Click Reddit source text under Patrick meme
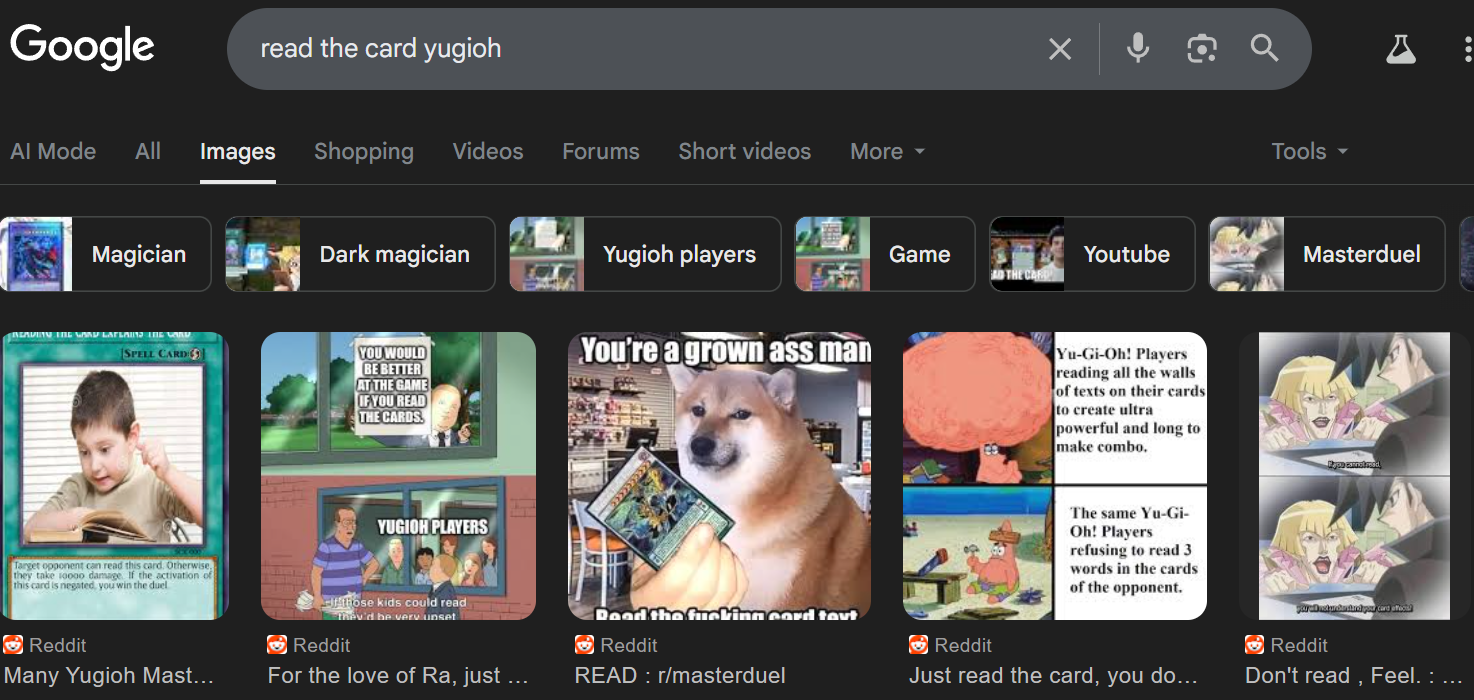 [x=963, y=645]
